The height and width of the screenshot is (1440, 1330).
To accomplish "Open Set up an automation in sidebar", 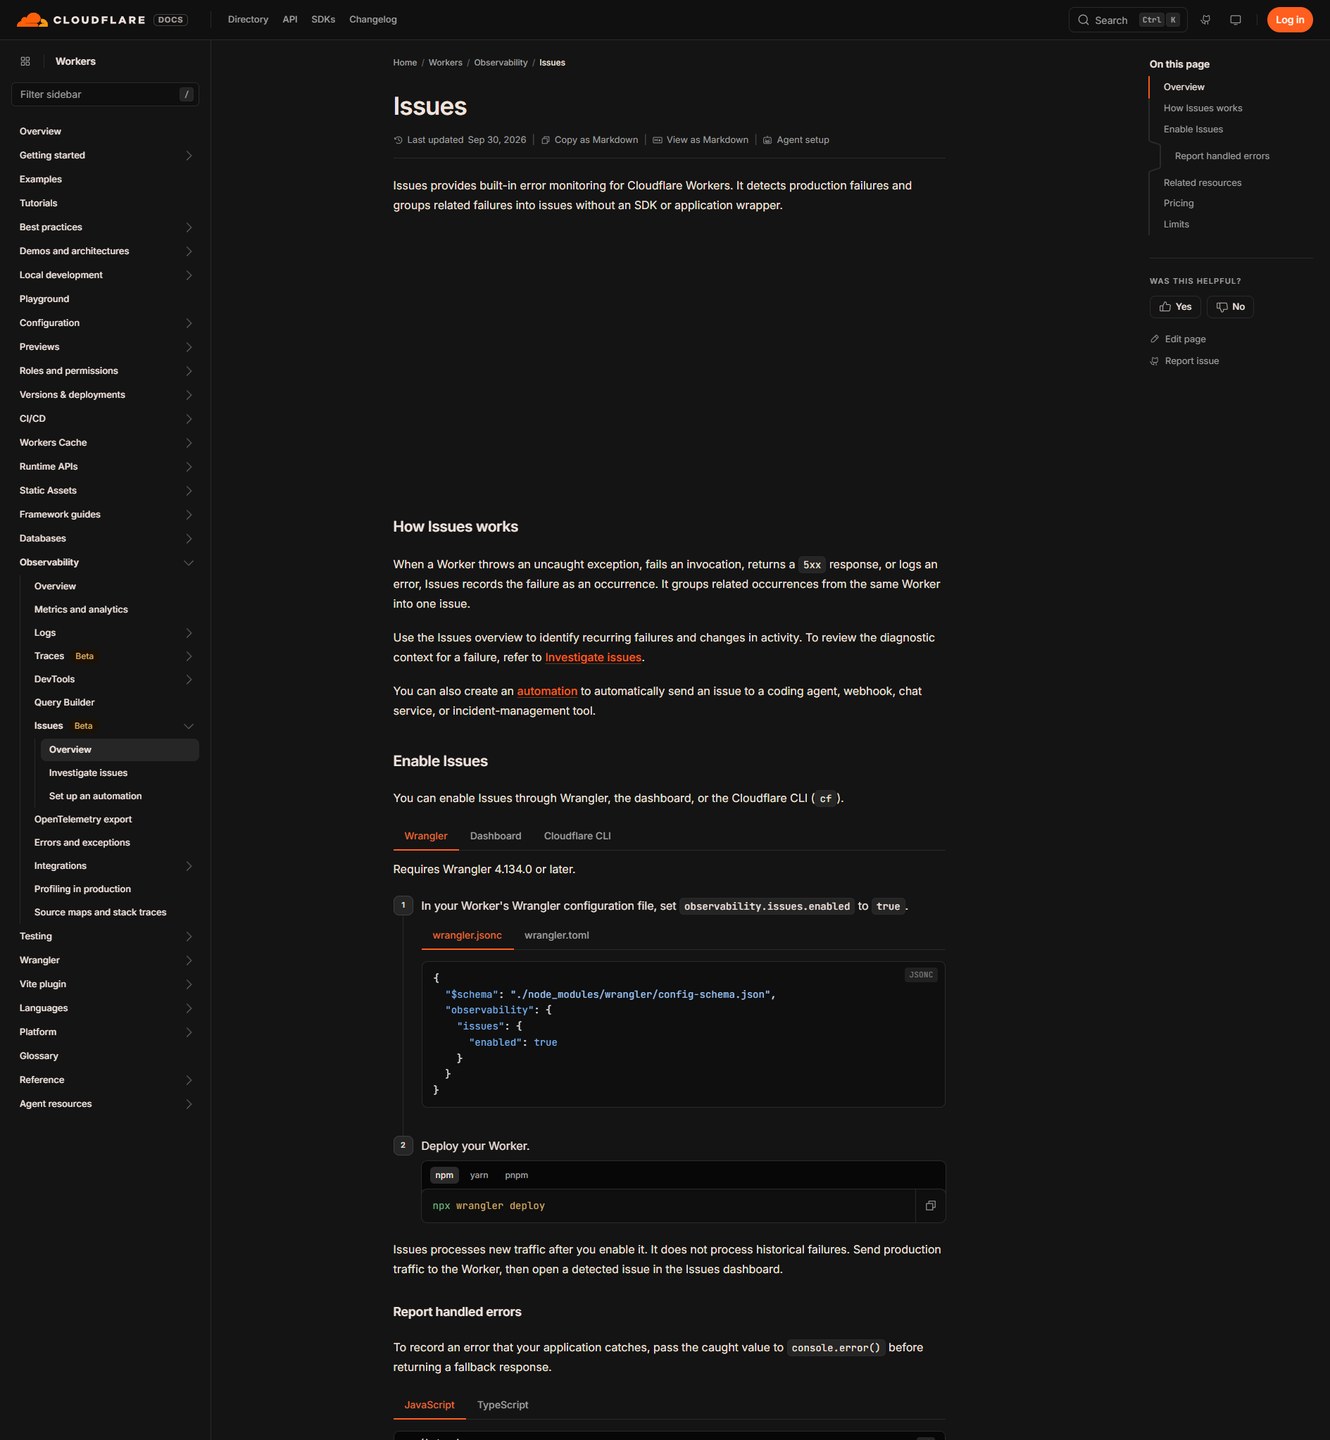I will click(x=95, y=796).
